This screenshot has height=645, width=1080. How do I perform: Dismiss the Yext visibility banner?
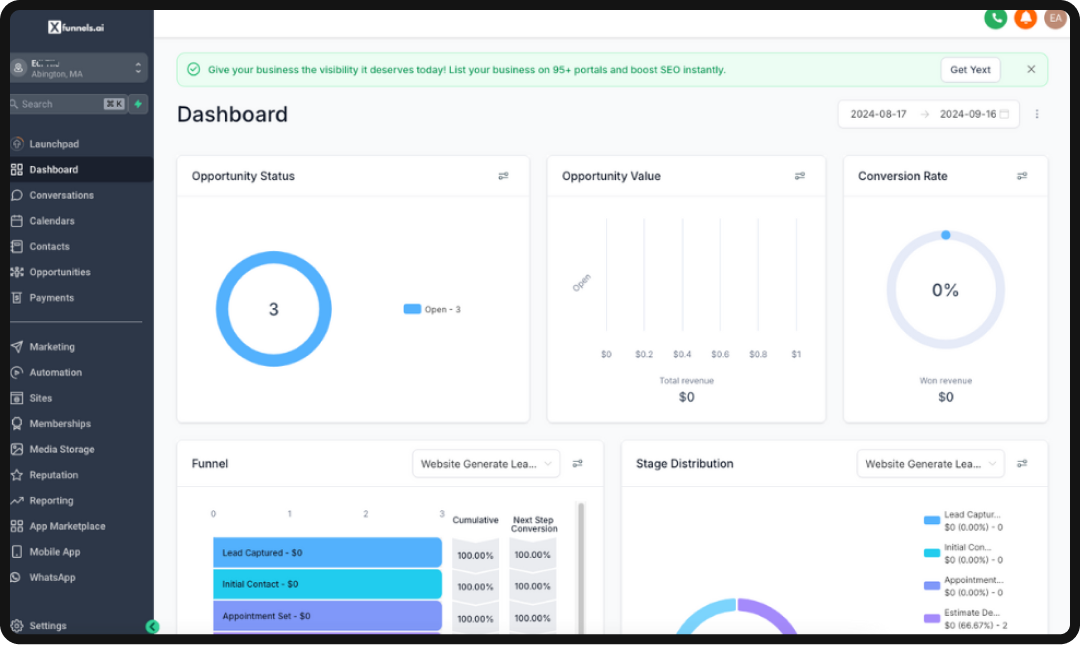click(x=1031, y=69)
